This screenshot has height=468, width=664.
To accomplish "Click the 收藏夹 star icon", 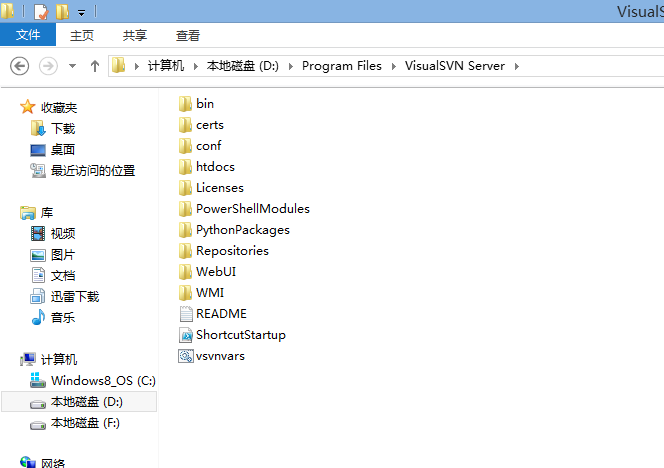I will pyautogui.click(x=28, y=107).
